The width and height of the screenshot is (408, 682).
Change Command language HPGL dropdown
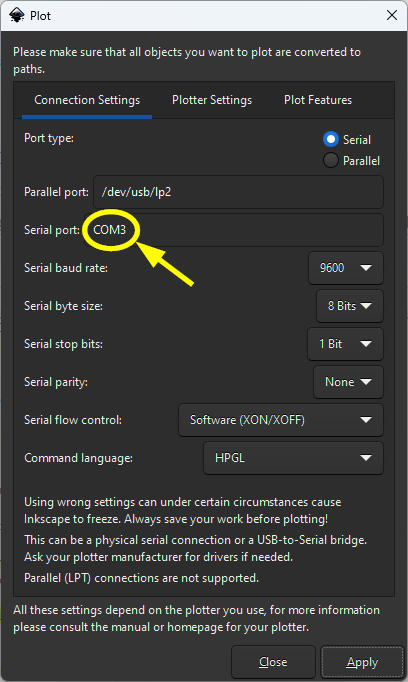tap(294, 458)
